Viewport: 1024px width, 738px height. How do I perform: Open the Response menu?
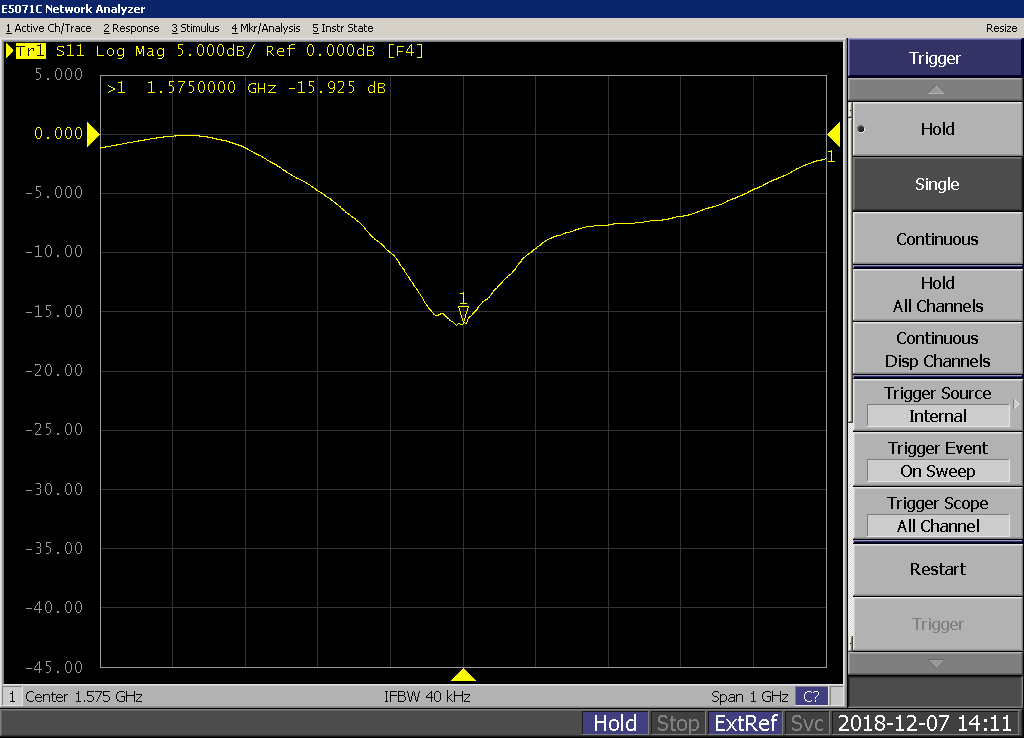[x=131, y=28]
